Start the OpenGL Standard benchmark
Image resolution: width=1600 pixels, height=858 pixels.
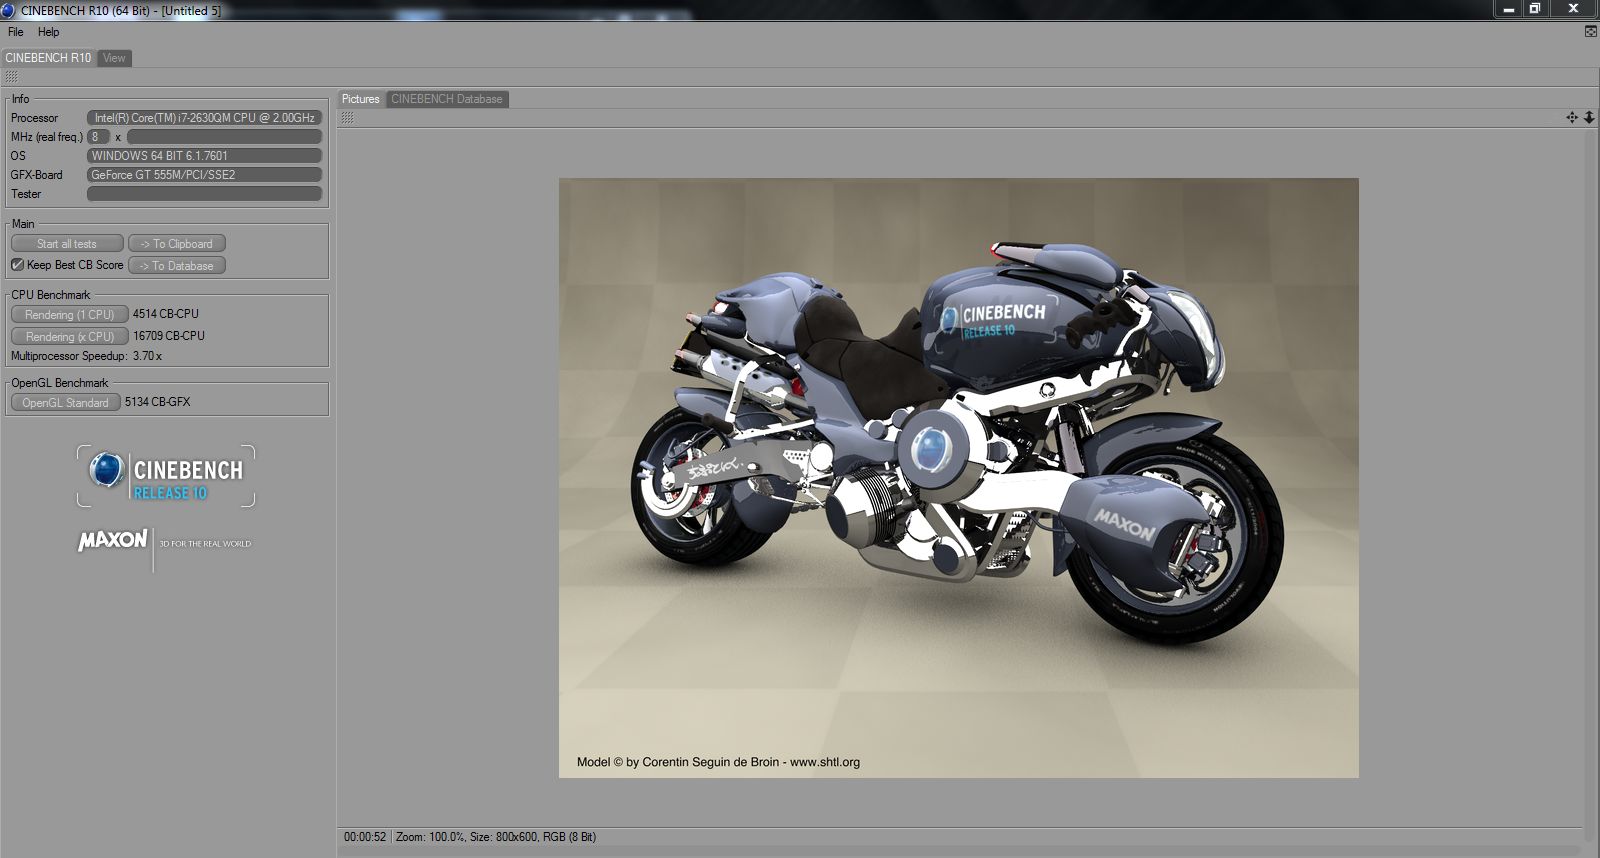click(x=65, y=403)
